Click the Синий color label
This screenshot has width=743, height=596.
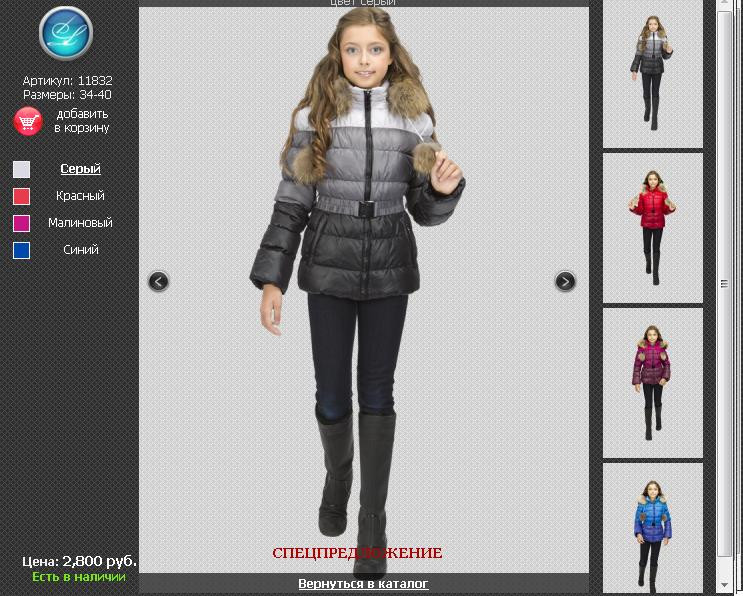81,250
